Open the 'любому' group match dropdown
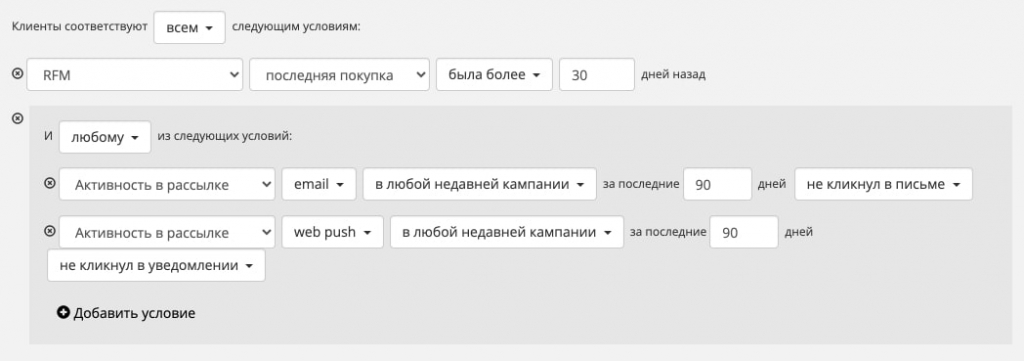Image resolution: width=1024 pixels, height=361 pixels. 105,137
